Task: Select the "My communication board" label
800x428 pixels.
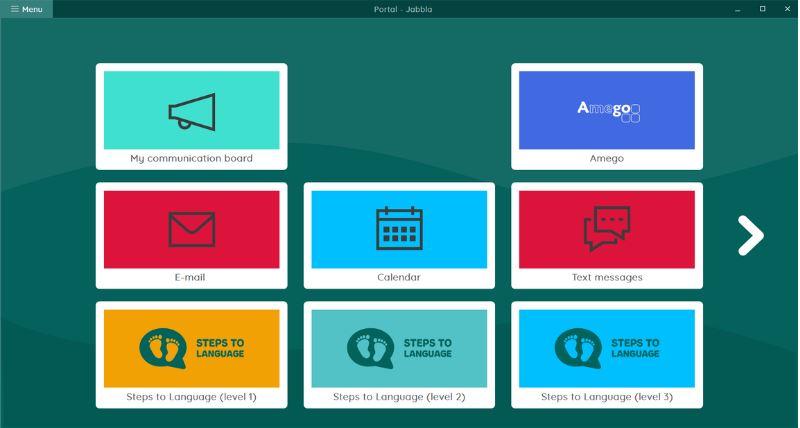Action: click(x=191, y=158)
